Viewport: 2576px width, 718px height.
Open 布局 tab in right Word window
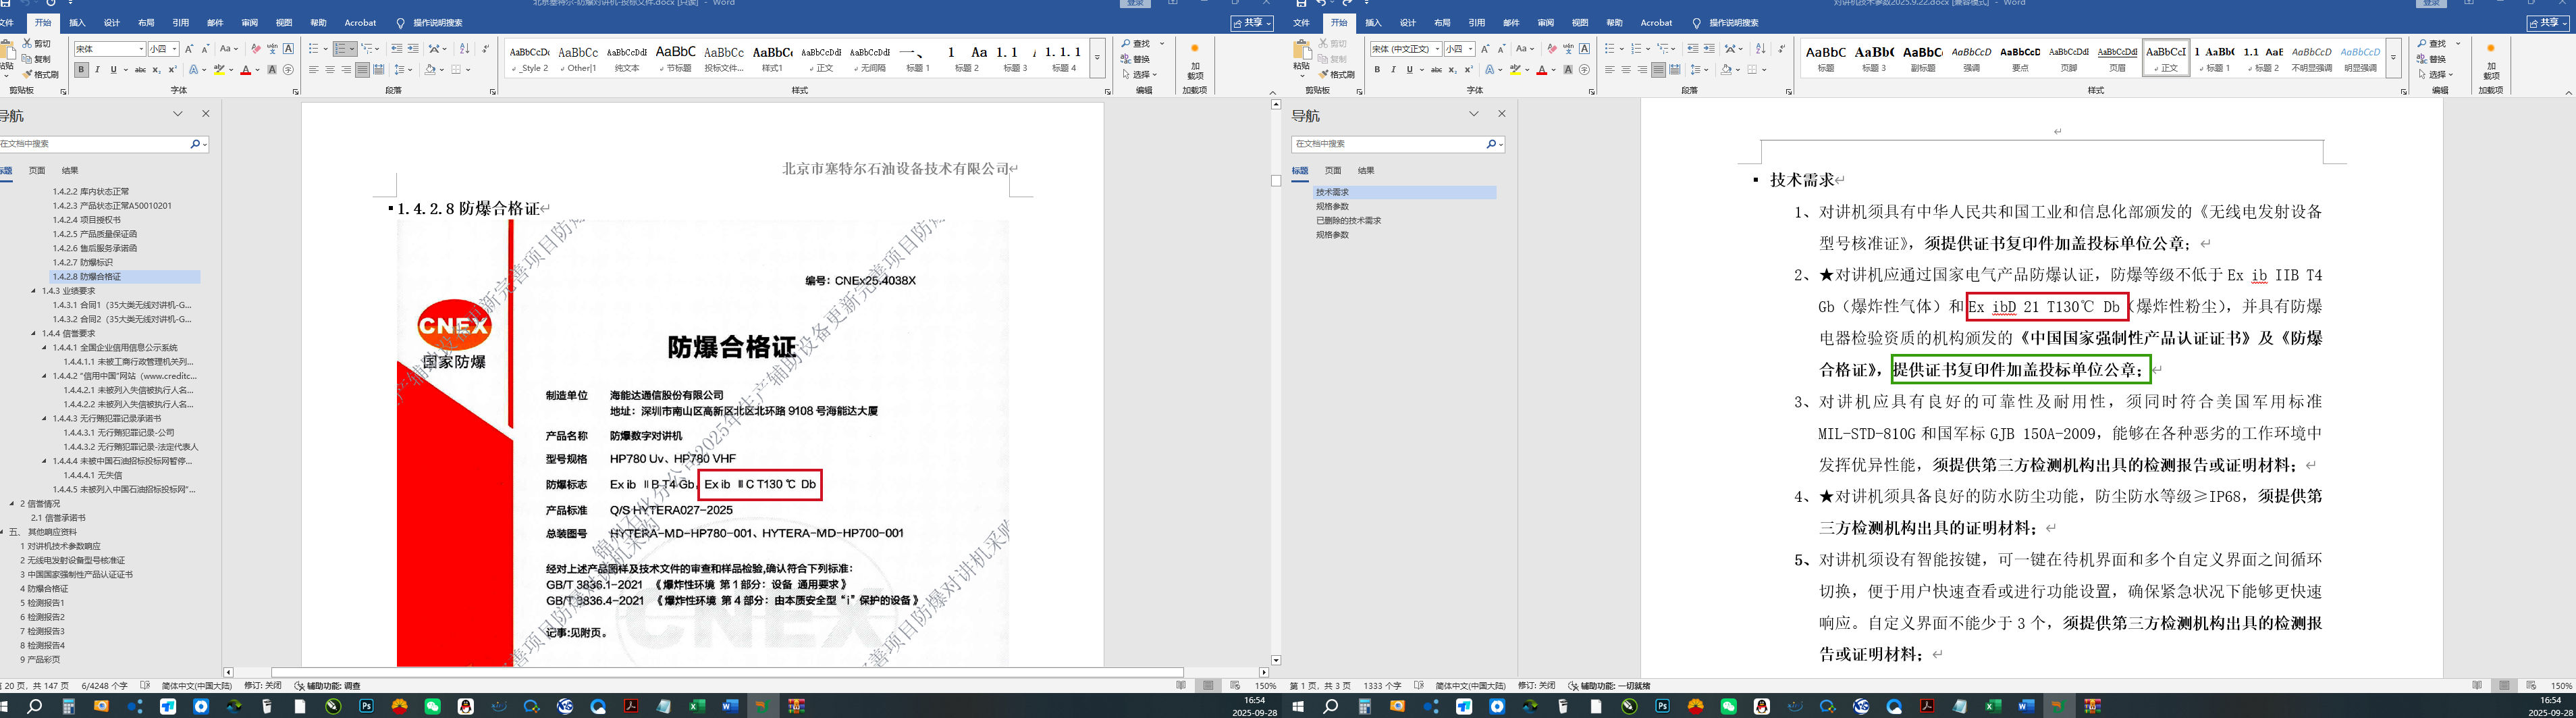1442,23
